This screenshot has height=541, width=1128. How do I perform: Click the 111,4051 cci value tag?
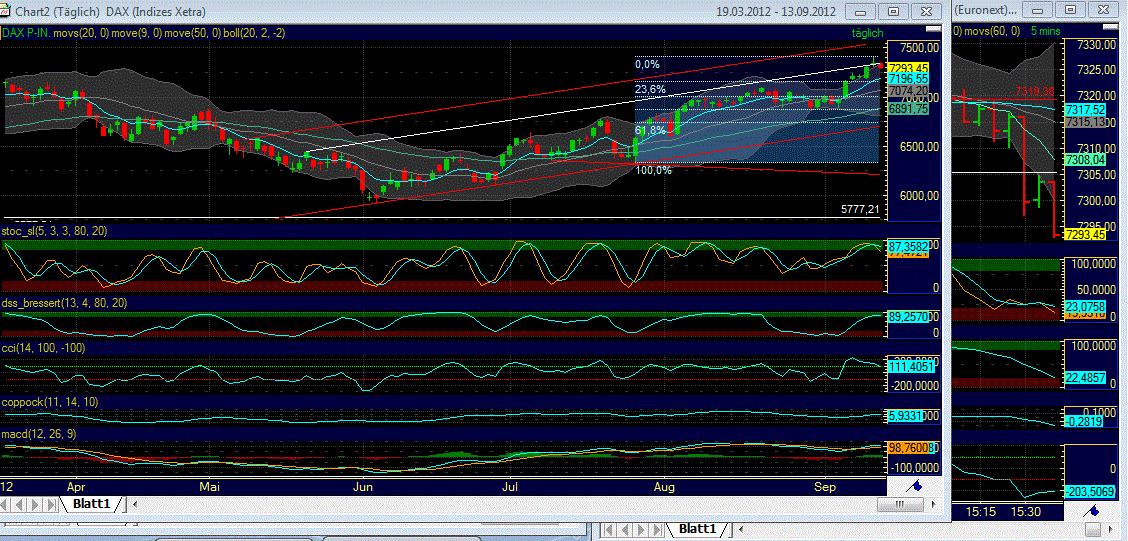[x=909, y=367]
